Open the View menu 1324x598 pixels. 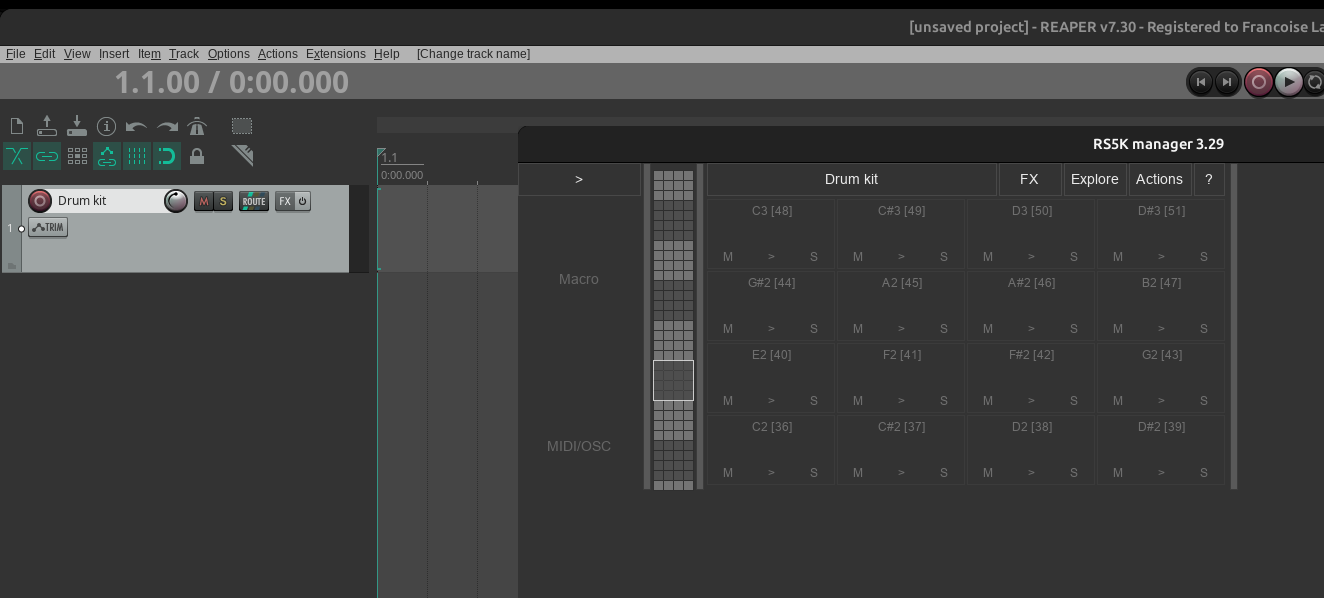click(x=77, y=54)
